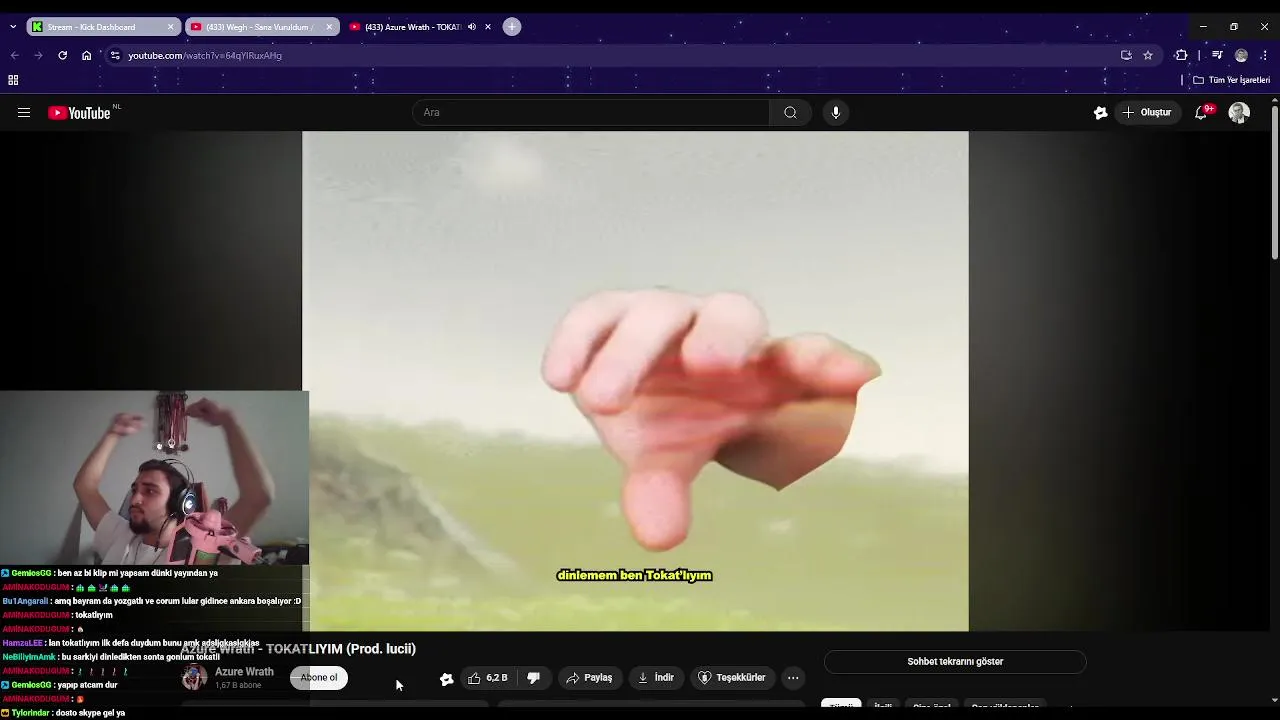The image size is (1280, 720).
Task: View site information icon in address bar
Action: pyautogui.click(x=115, y=56)
